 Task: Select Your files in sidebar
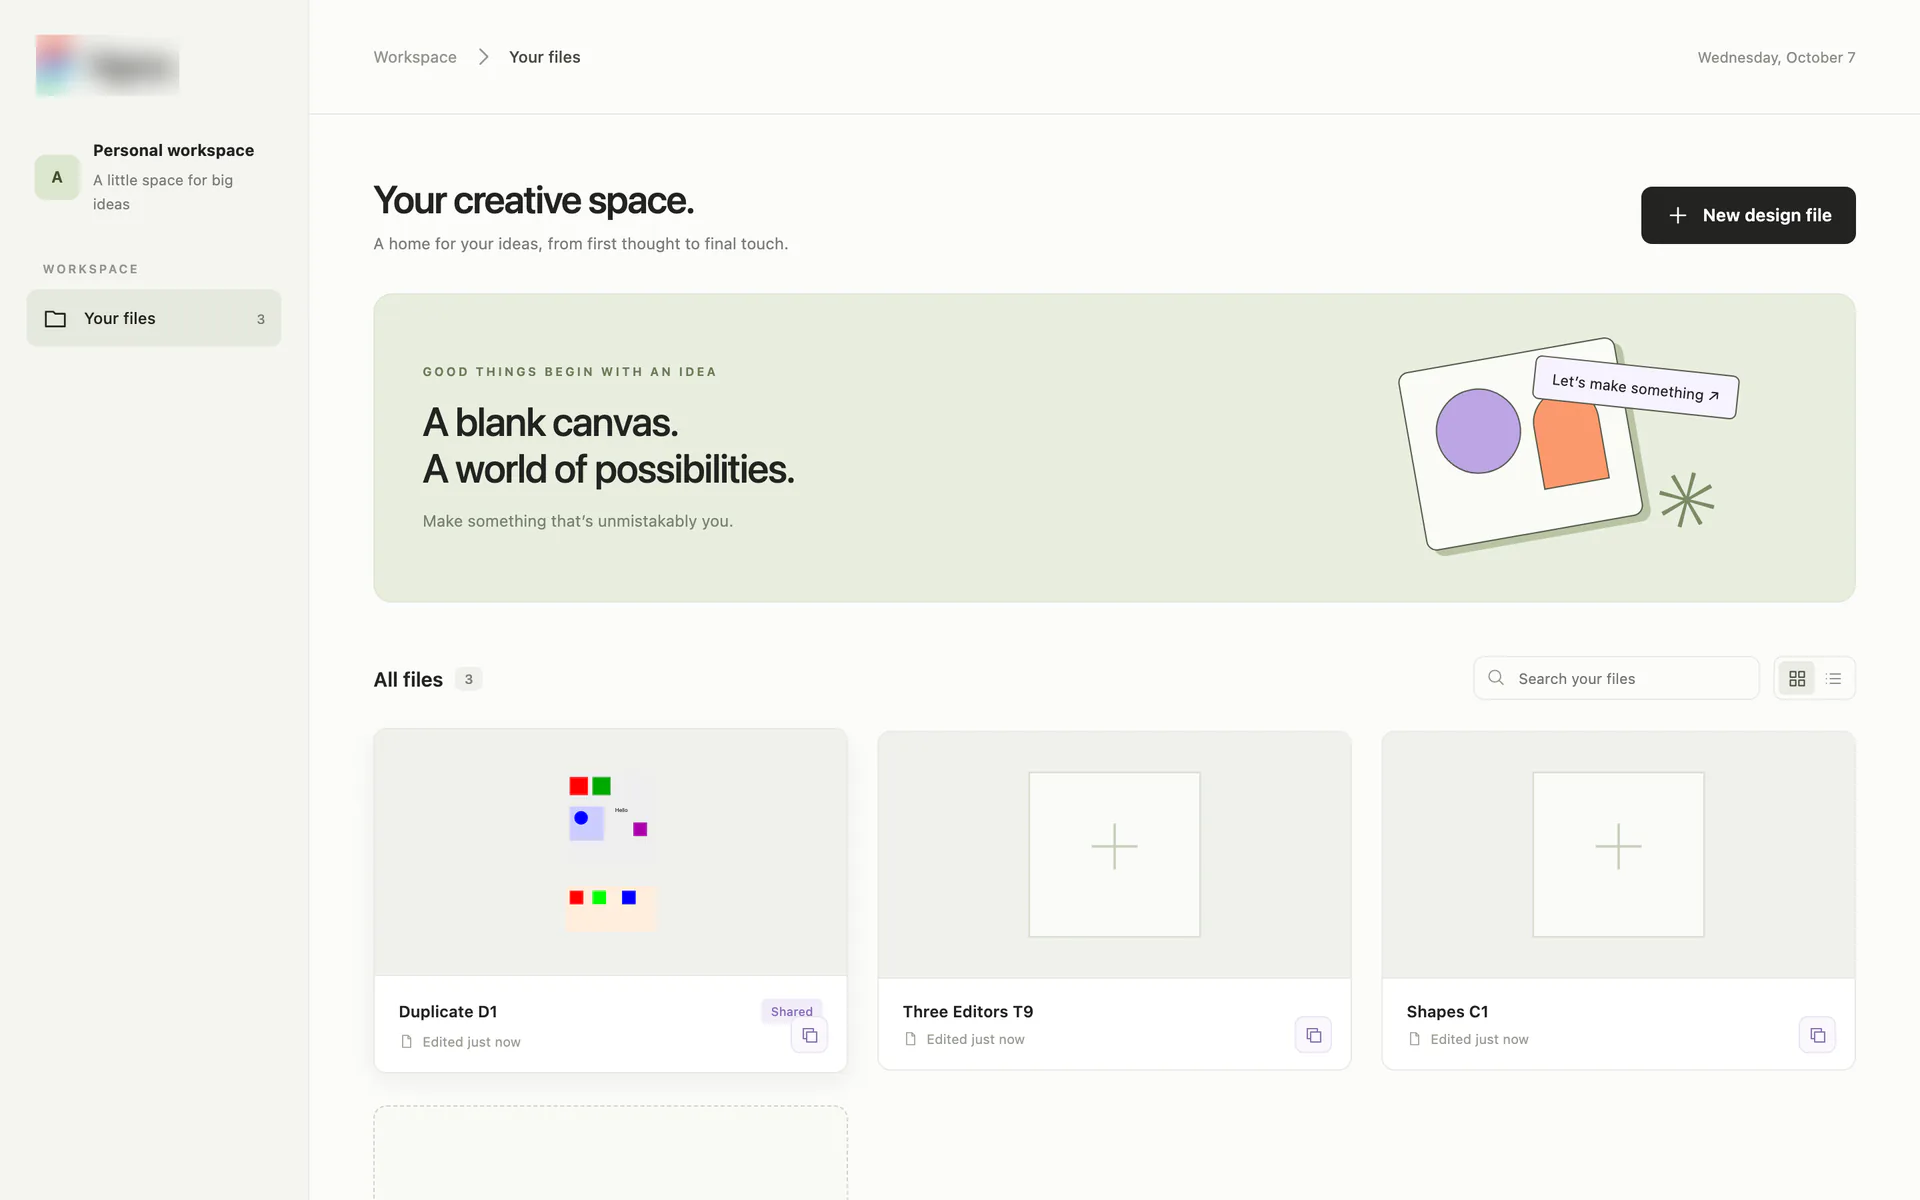click(x=154, y=318)
